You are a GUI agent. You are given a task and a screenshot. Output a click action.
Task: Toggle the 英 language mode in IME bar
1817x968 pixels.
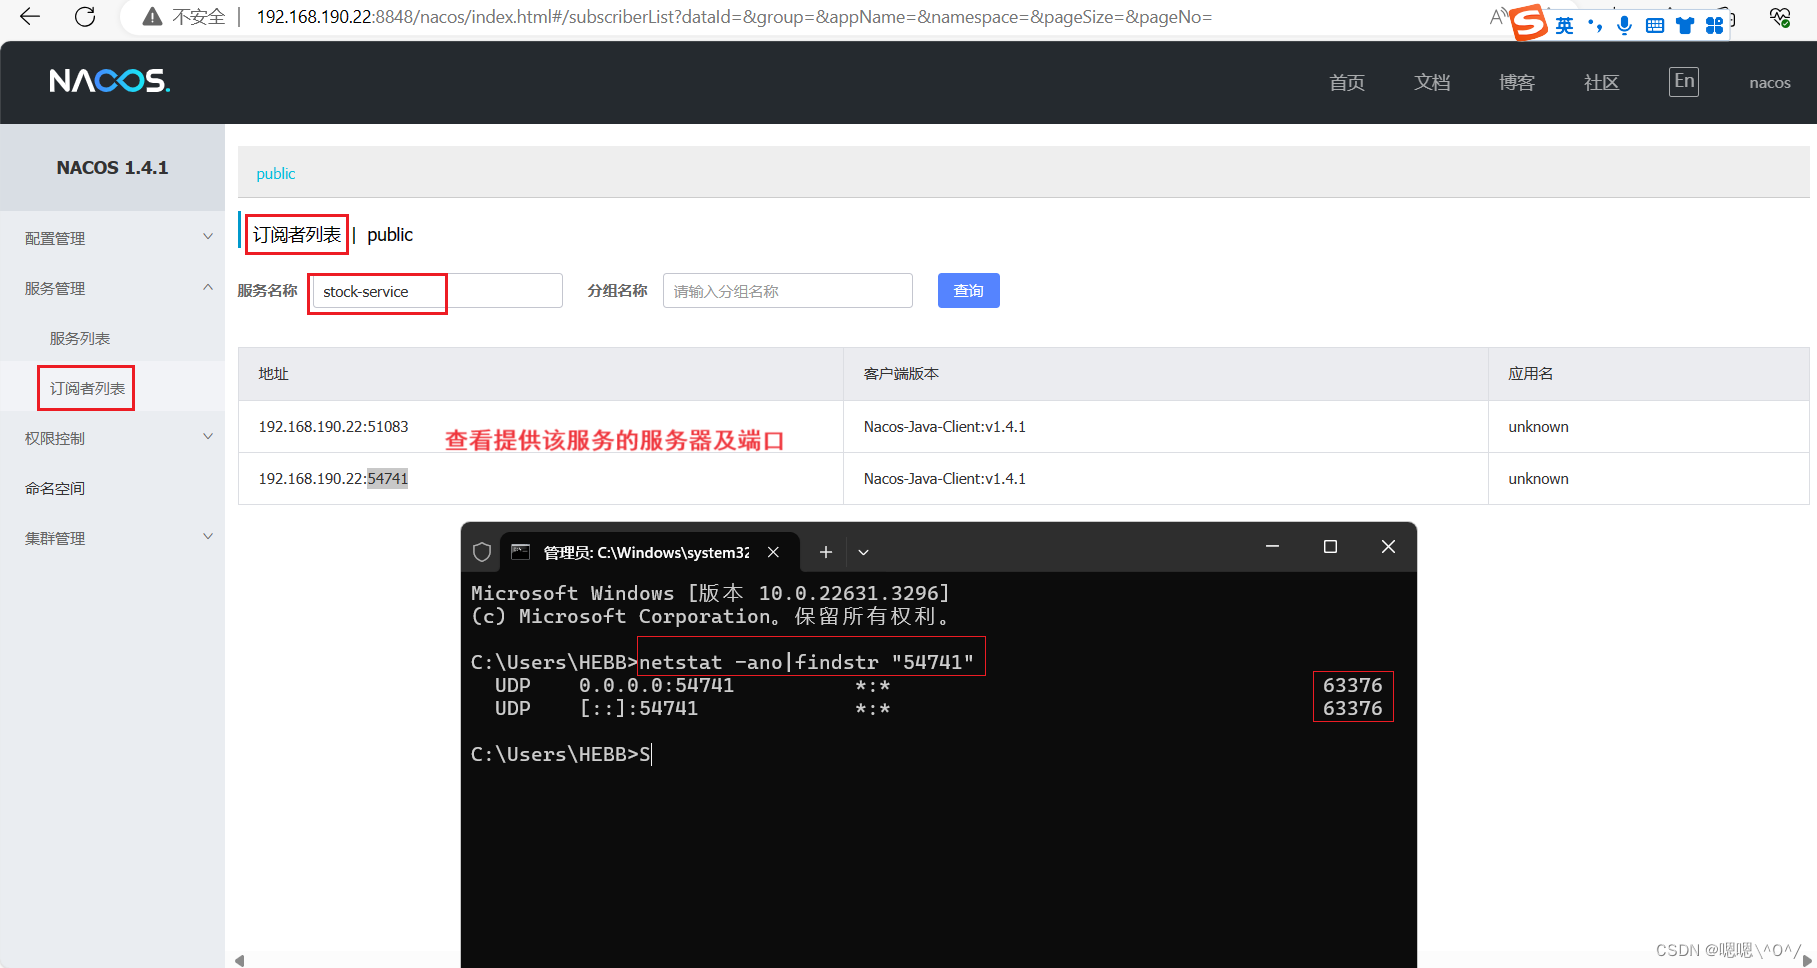tap(1564, 26)
